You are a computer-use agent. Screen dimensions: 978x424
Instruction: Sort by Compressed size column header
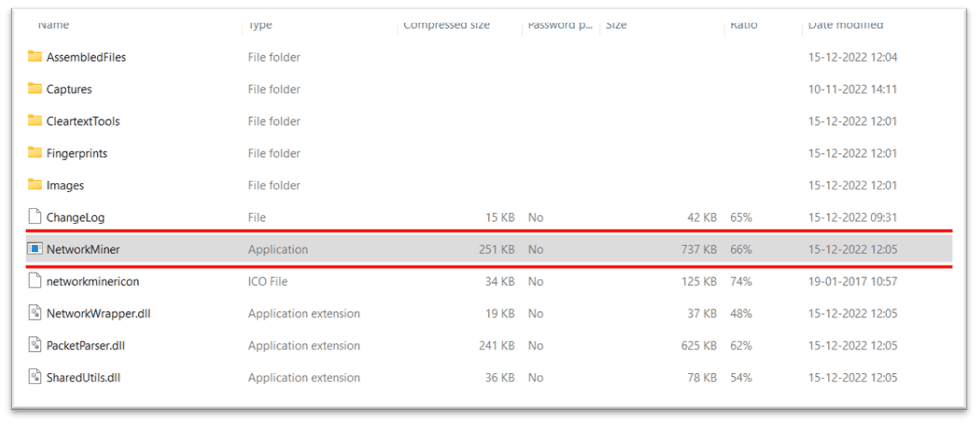pyautogui.click(x=446, y=25)
